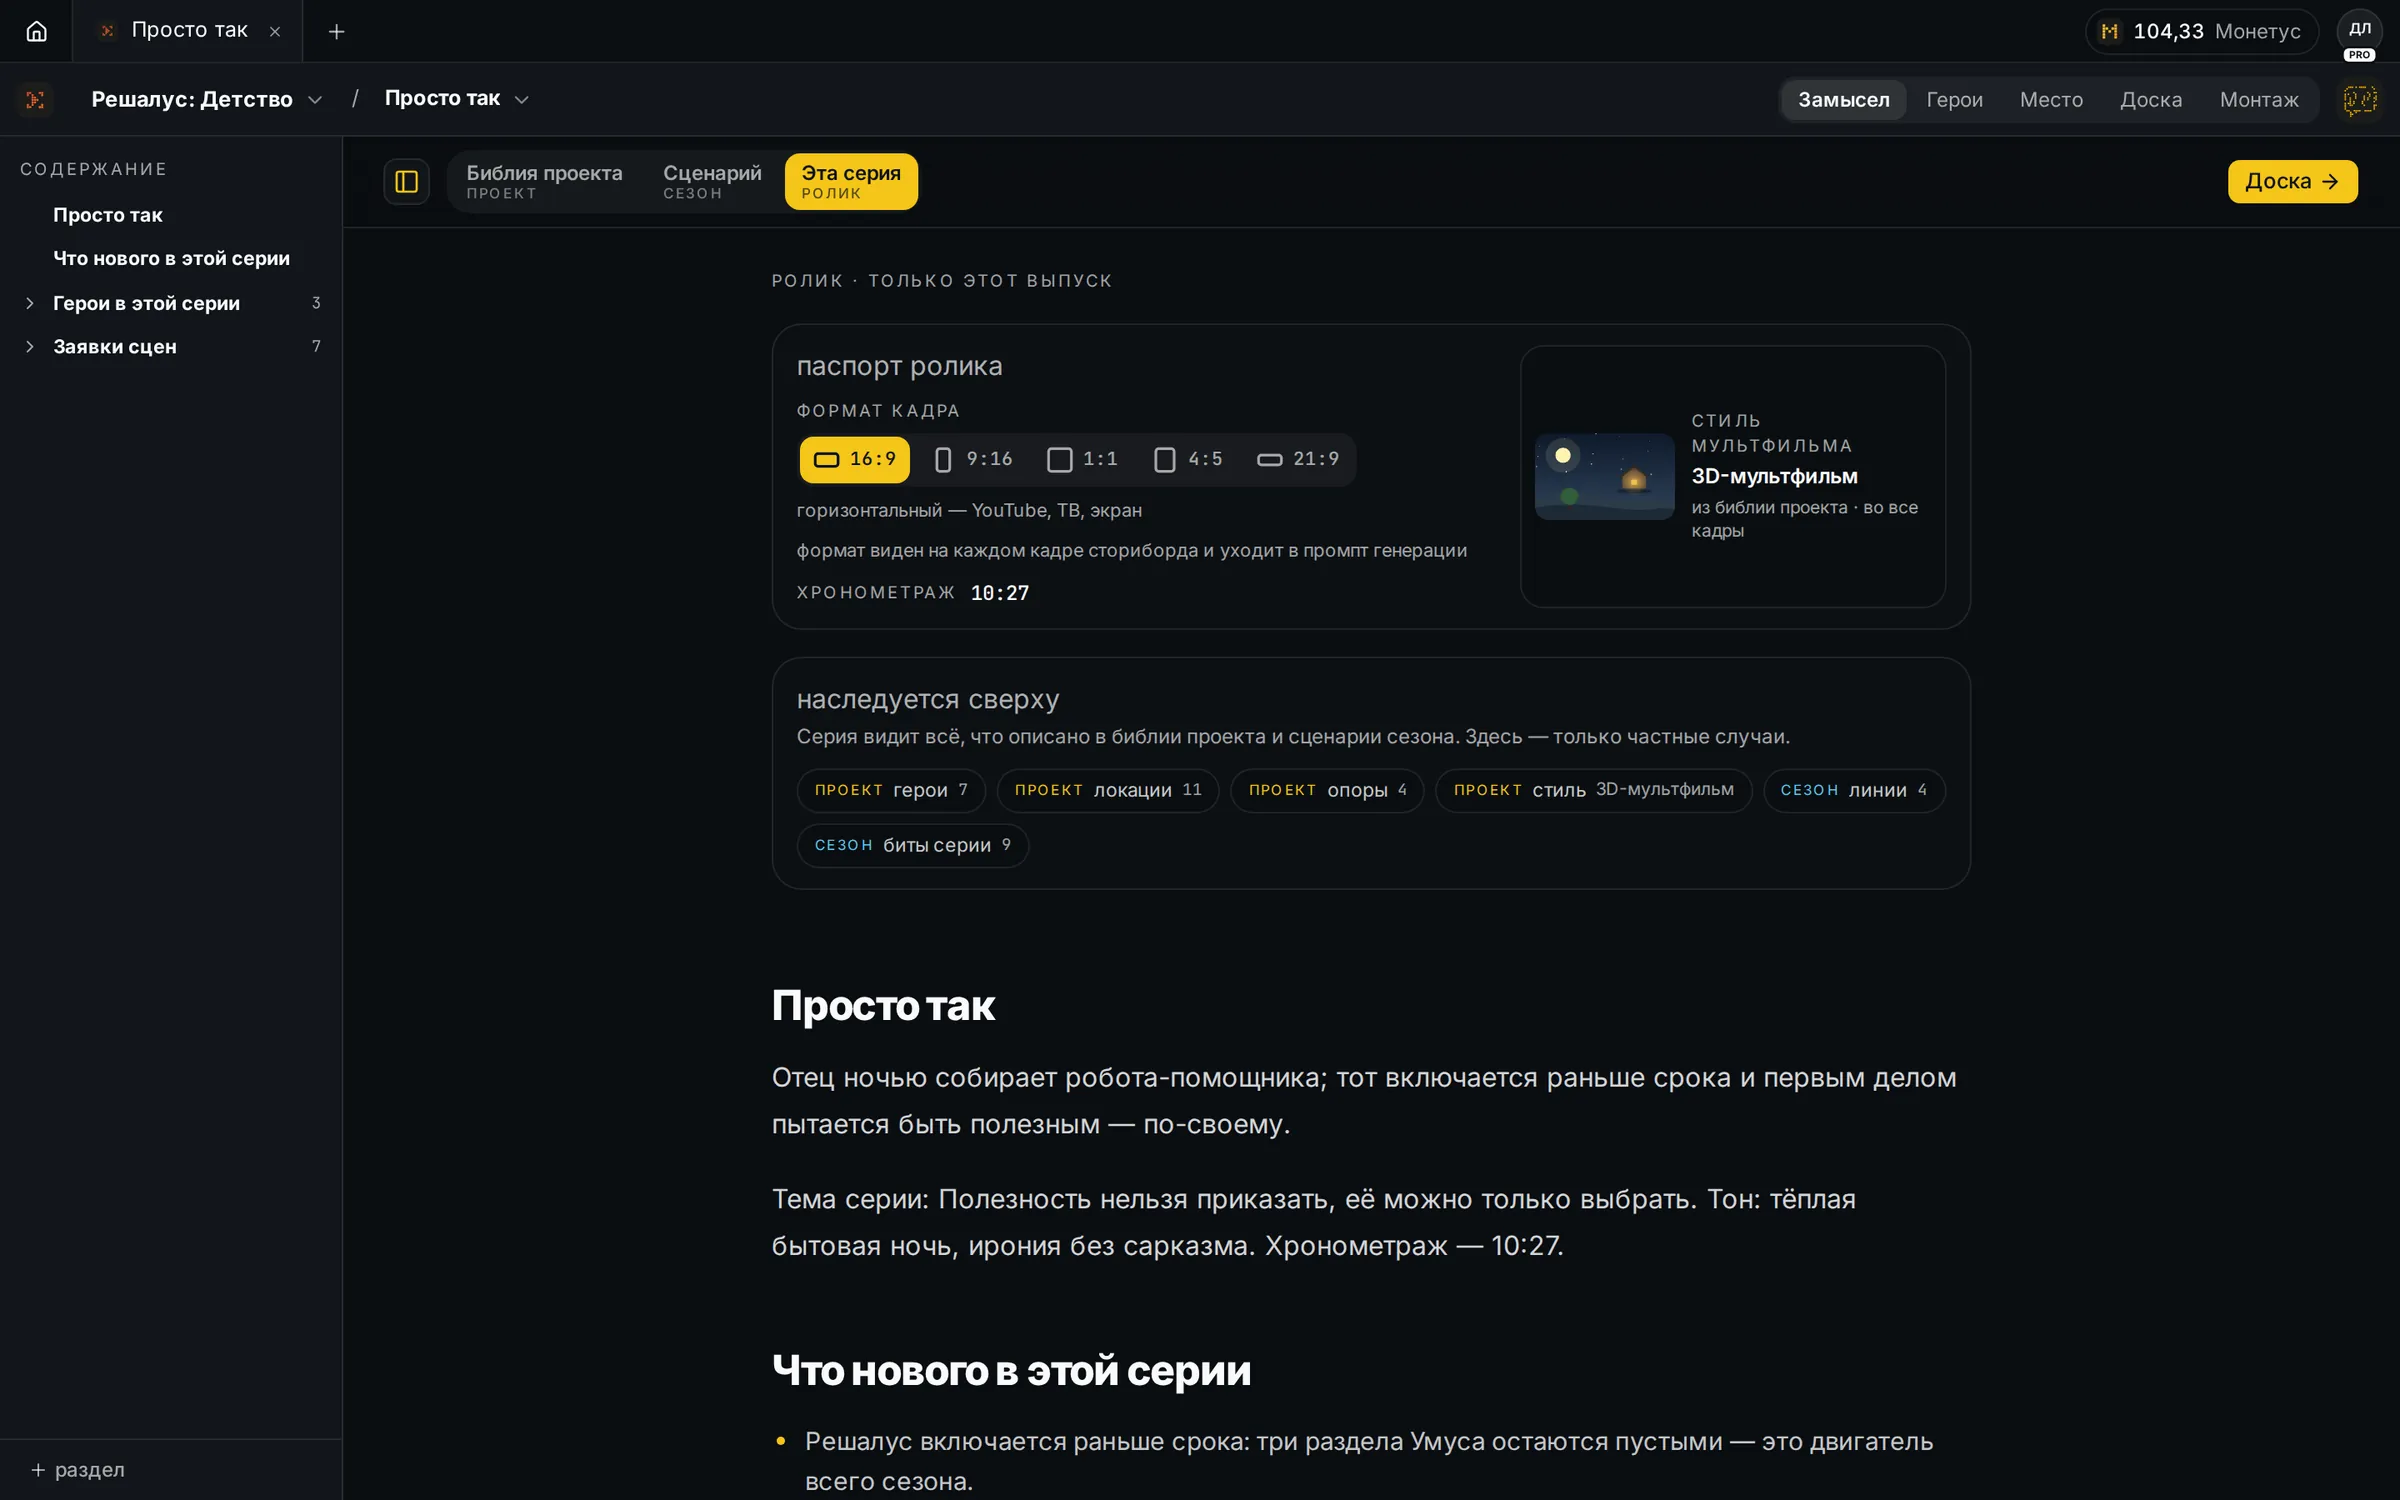Screen dimensions: 2400x1500
Task: Open the assistant icon at top right
Action: [2360, 99]
